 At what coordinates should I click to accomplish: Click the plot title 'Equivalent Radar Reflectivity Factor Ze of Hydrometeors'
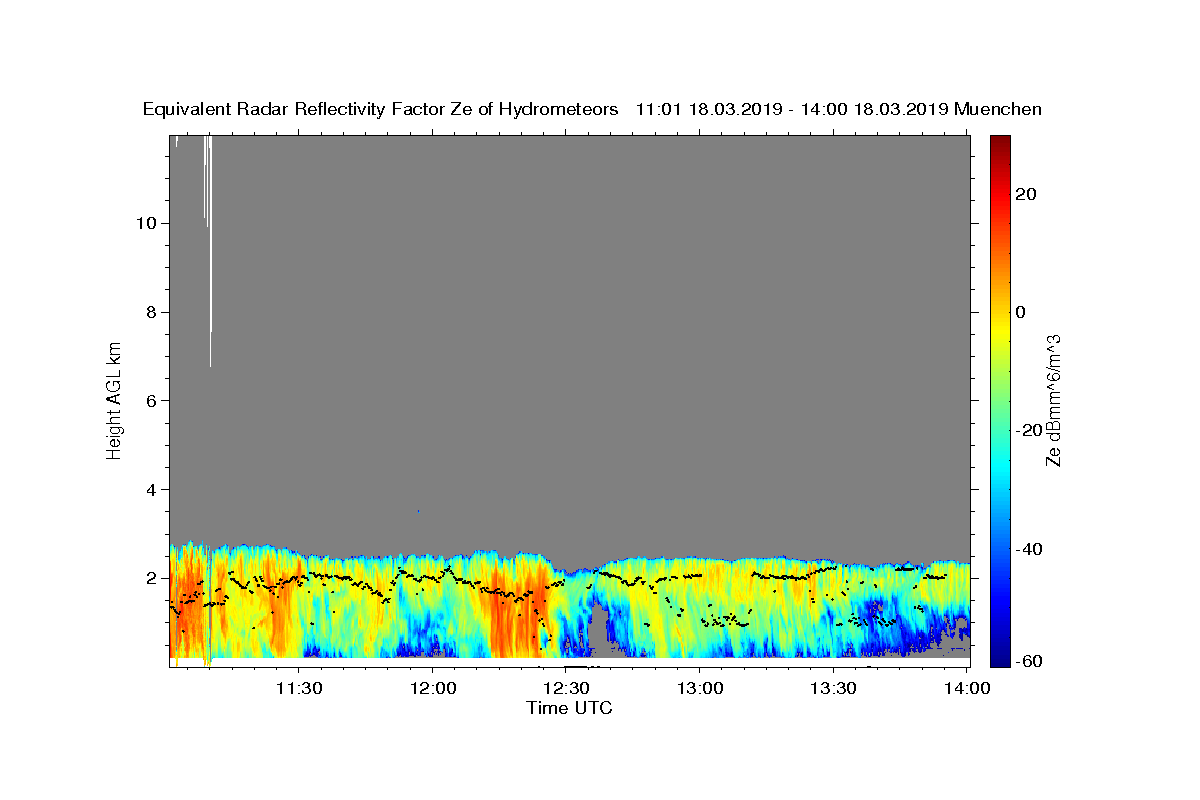coord(380,110)
